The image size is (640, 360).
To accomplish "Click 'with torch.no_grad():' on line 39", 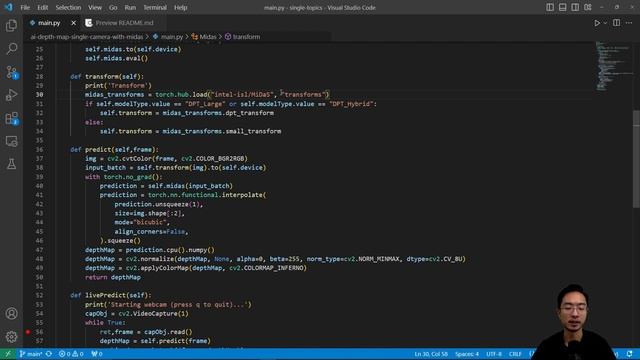I will [124, 177].
